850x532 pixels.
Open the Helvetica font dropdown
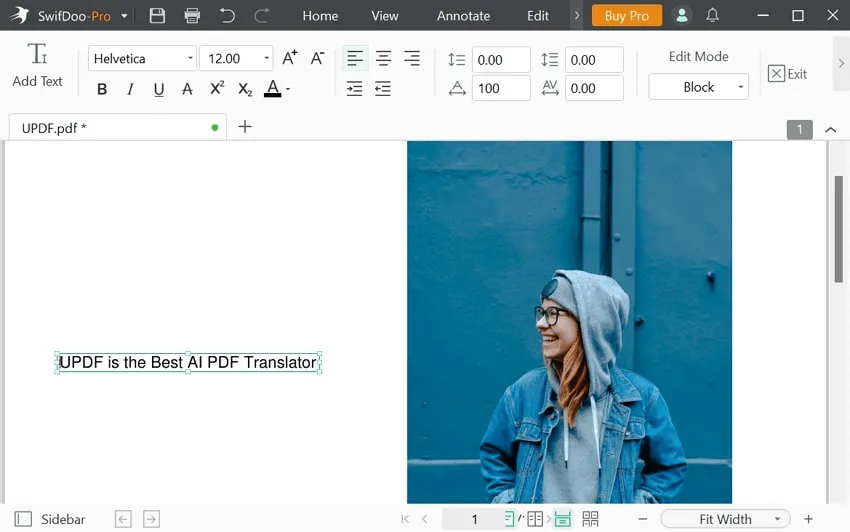tap(142, 59)
